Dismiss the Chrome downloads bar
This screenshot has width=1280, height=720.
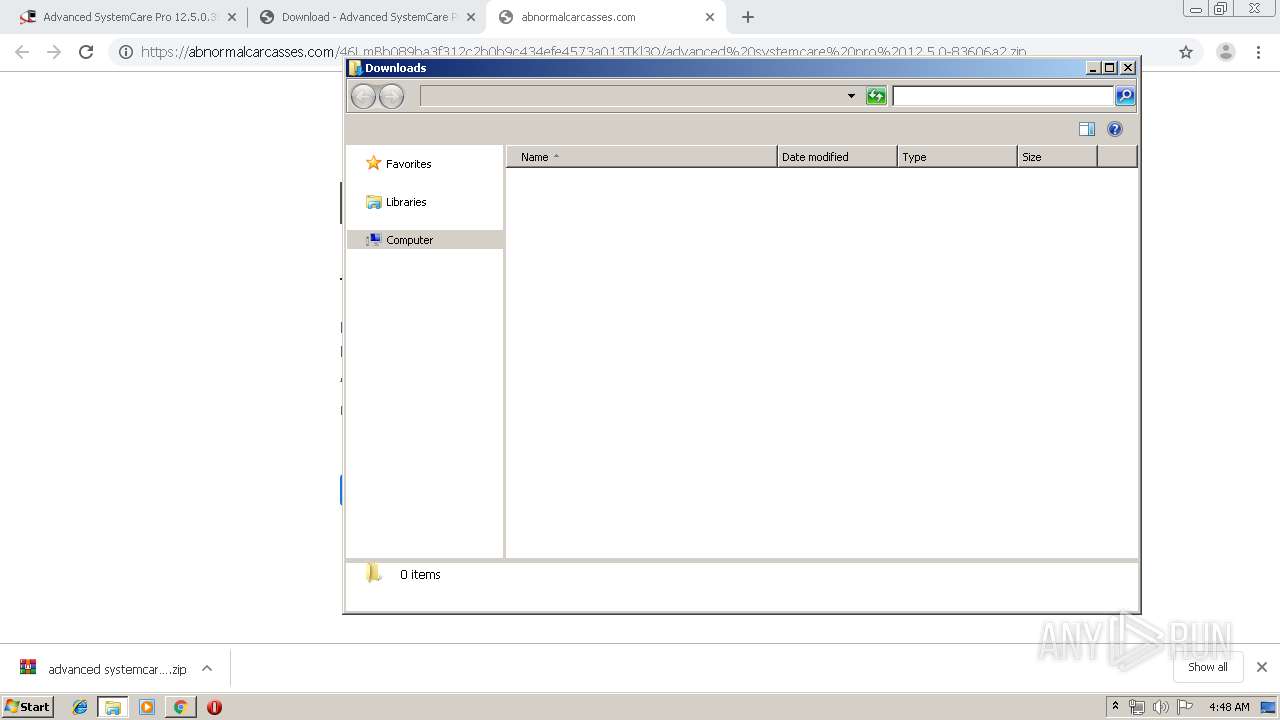tap(1262, 667)
